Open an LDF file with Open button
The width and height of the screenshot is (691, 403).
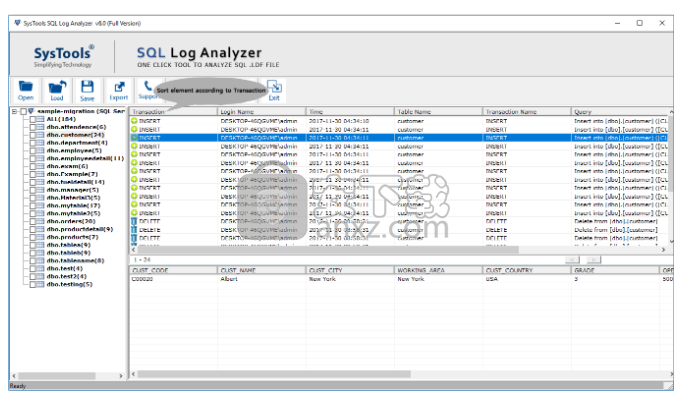(x=25, y=90)
